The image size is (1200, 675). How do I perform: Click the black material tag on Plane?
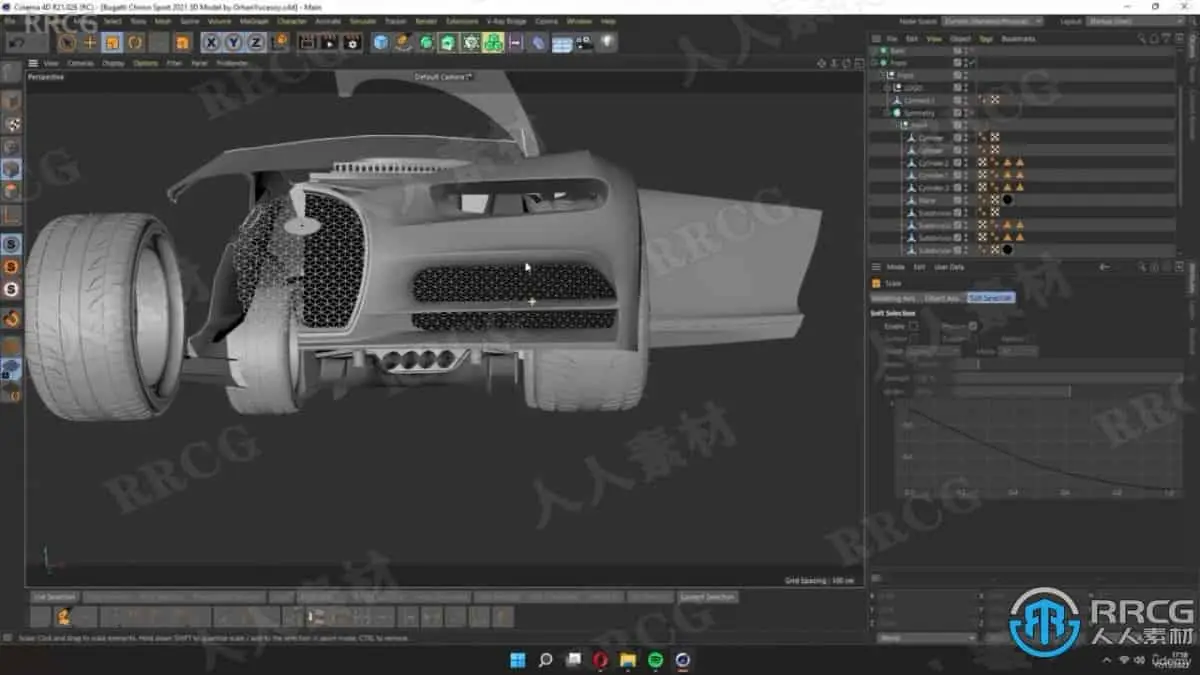pyautogui.click(x=1008, y=200)
